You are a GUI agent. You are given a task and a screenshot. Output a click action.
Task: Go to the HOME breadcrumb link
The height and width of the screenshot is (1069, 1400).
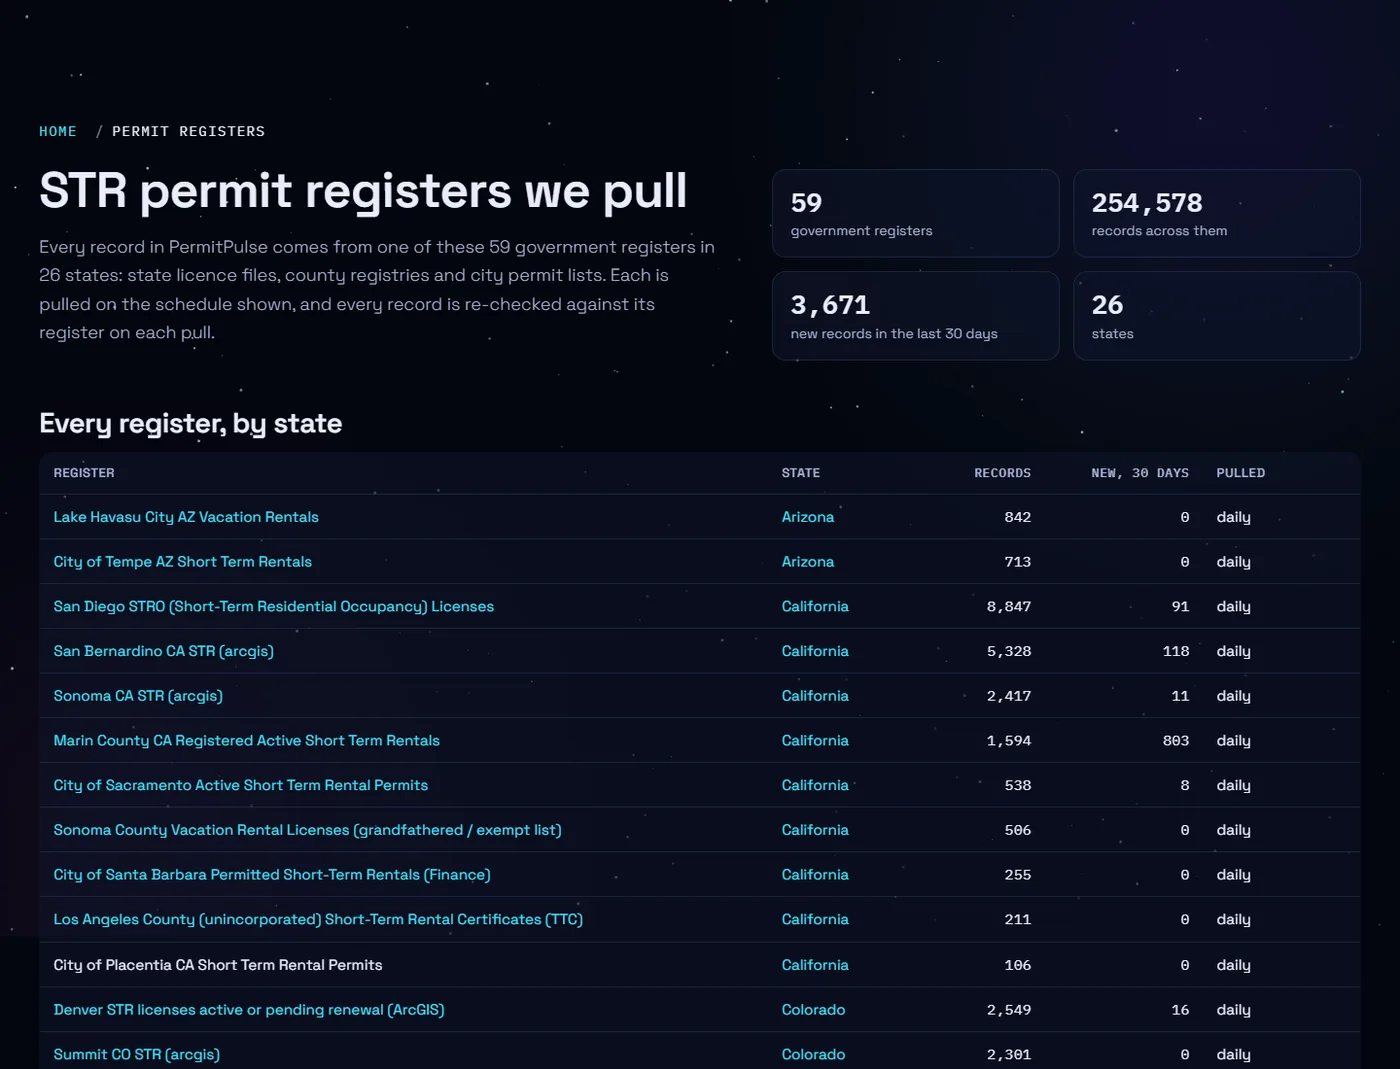[x=58, y=131]
